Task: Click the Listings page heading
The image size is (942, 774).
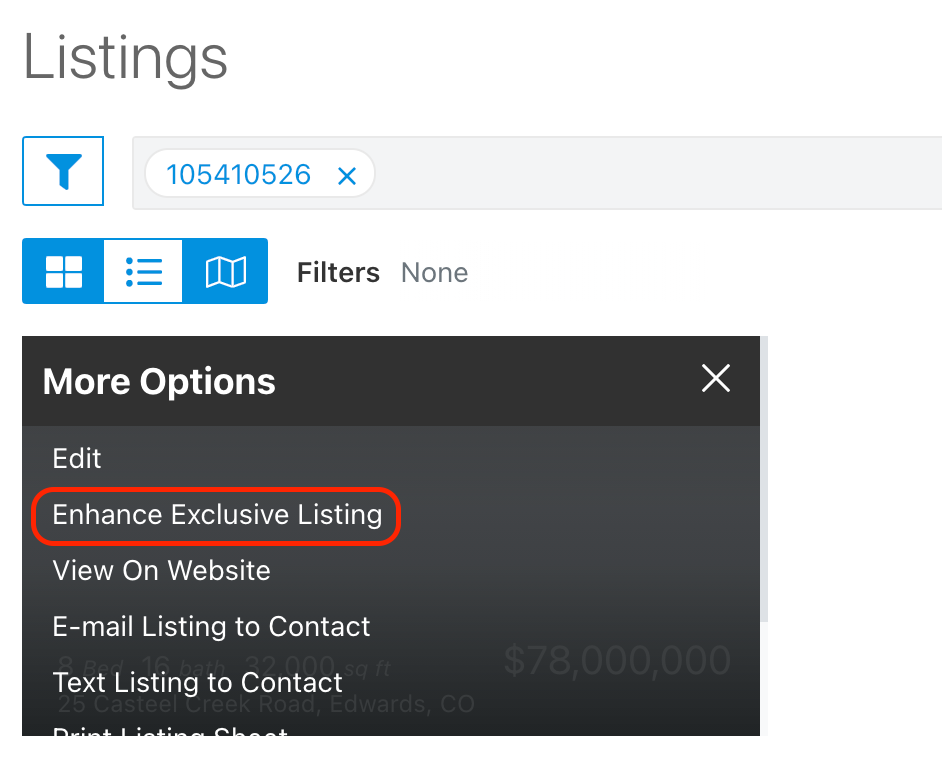Action: pos(125,58)
